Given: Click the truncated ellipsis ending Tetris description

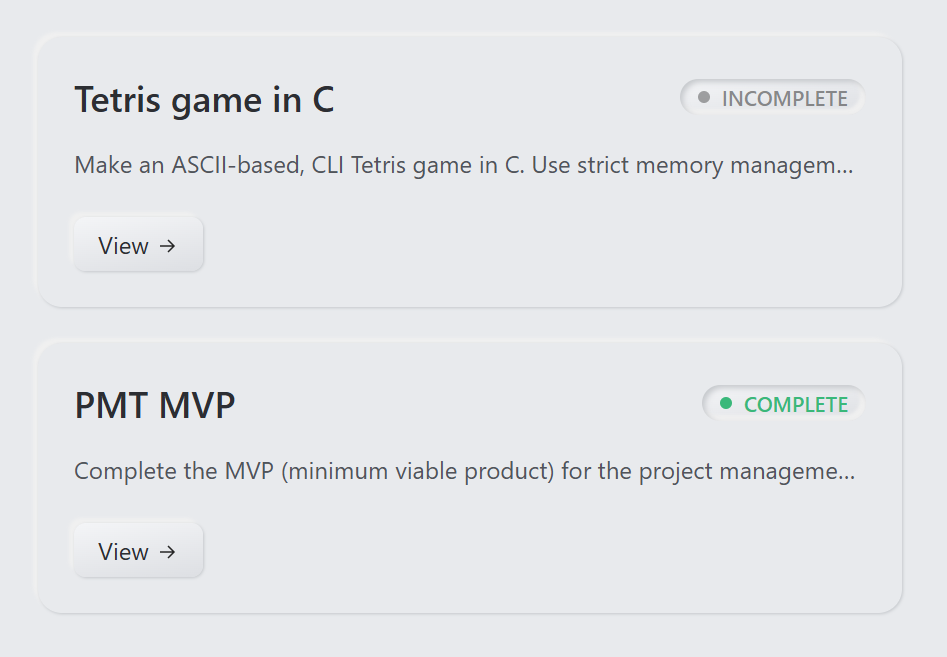Looking at the screenshot, I should 845,168.
